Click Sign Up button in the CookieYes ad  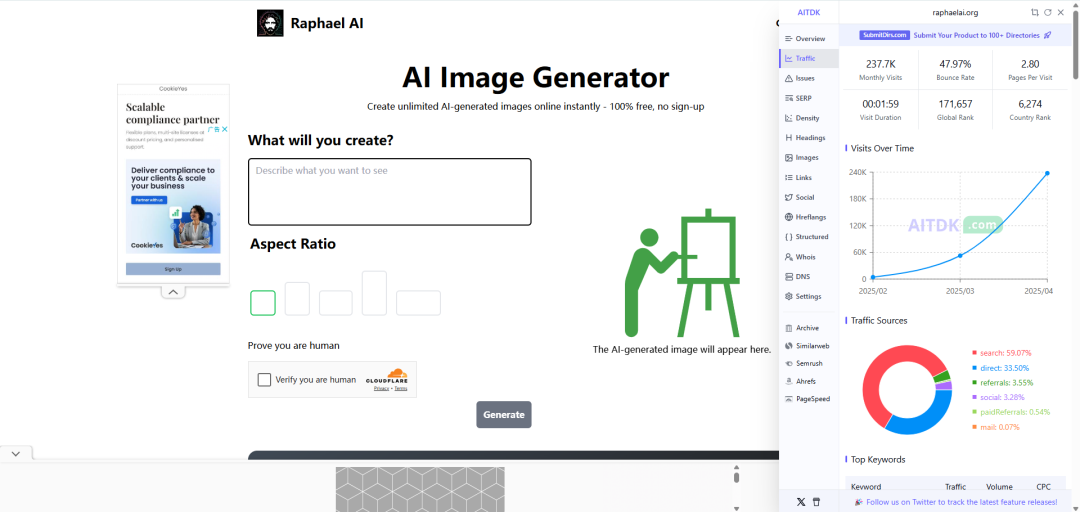coord(173,269)
